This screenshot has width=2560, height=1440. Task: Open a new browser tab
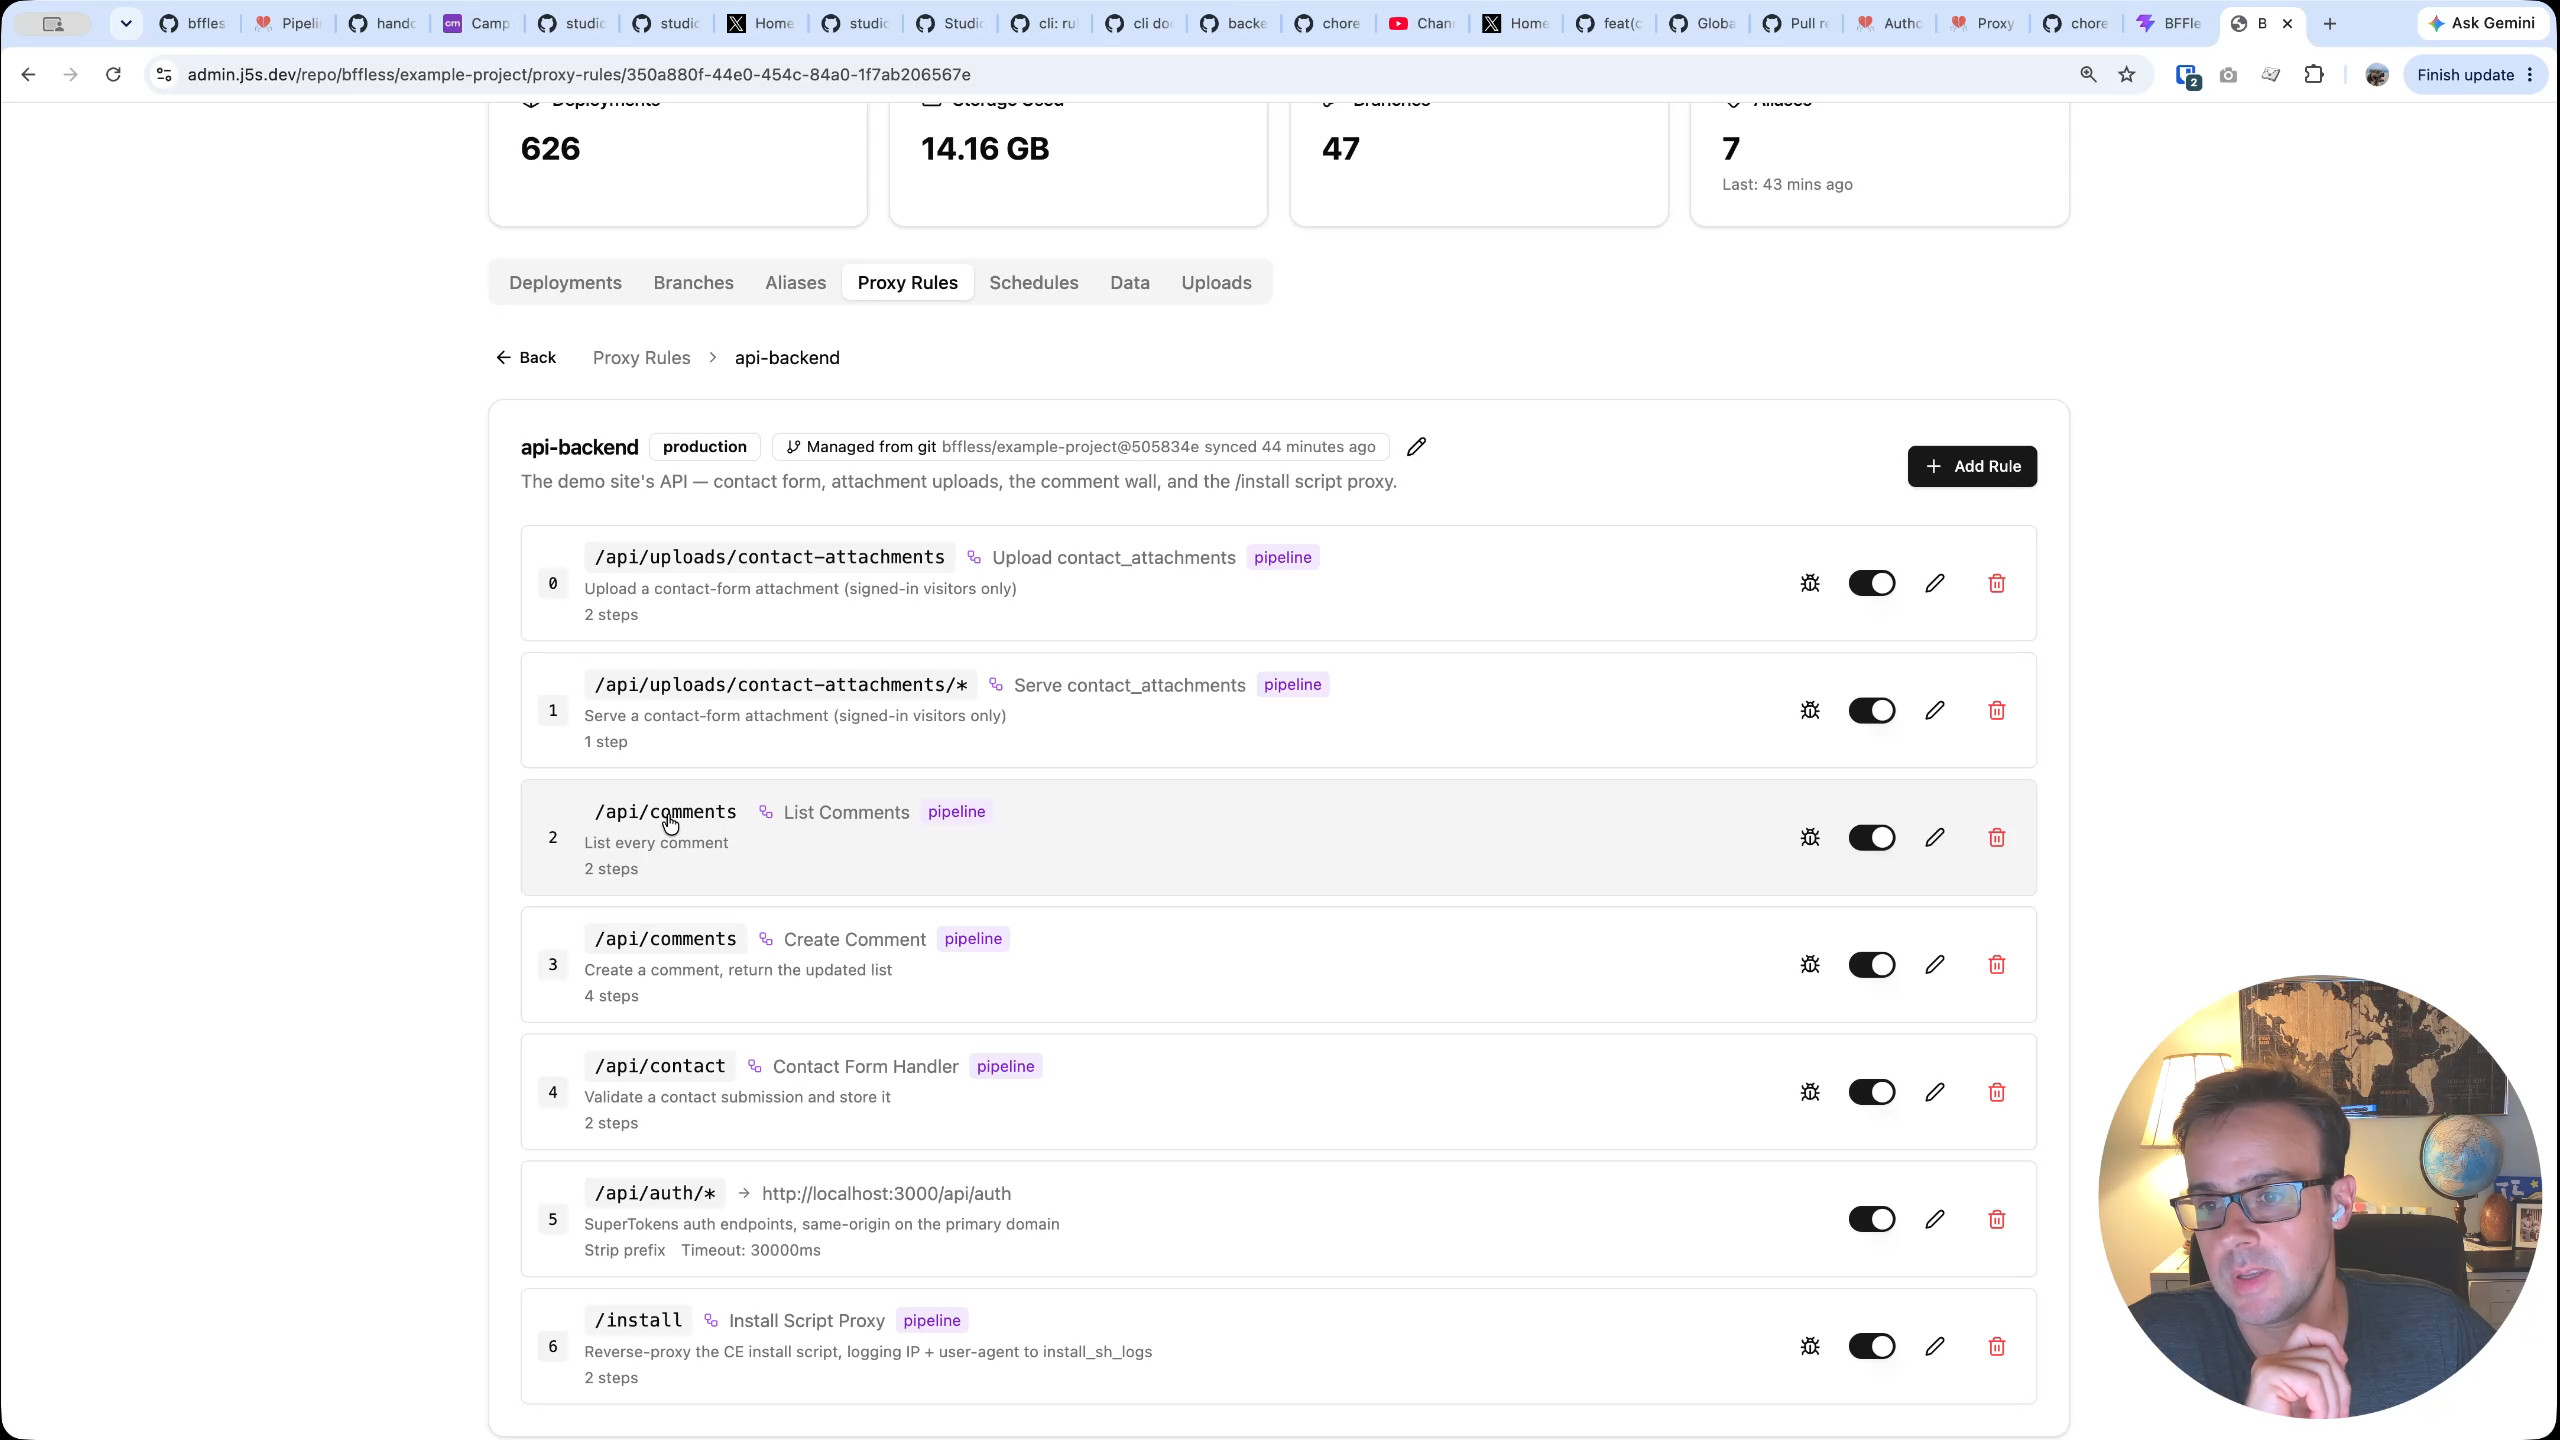[x=2330, y=23]
